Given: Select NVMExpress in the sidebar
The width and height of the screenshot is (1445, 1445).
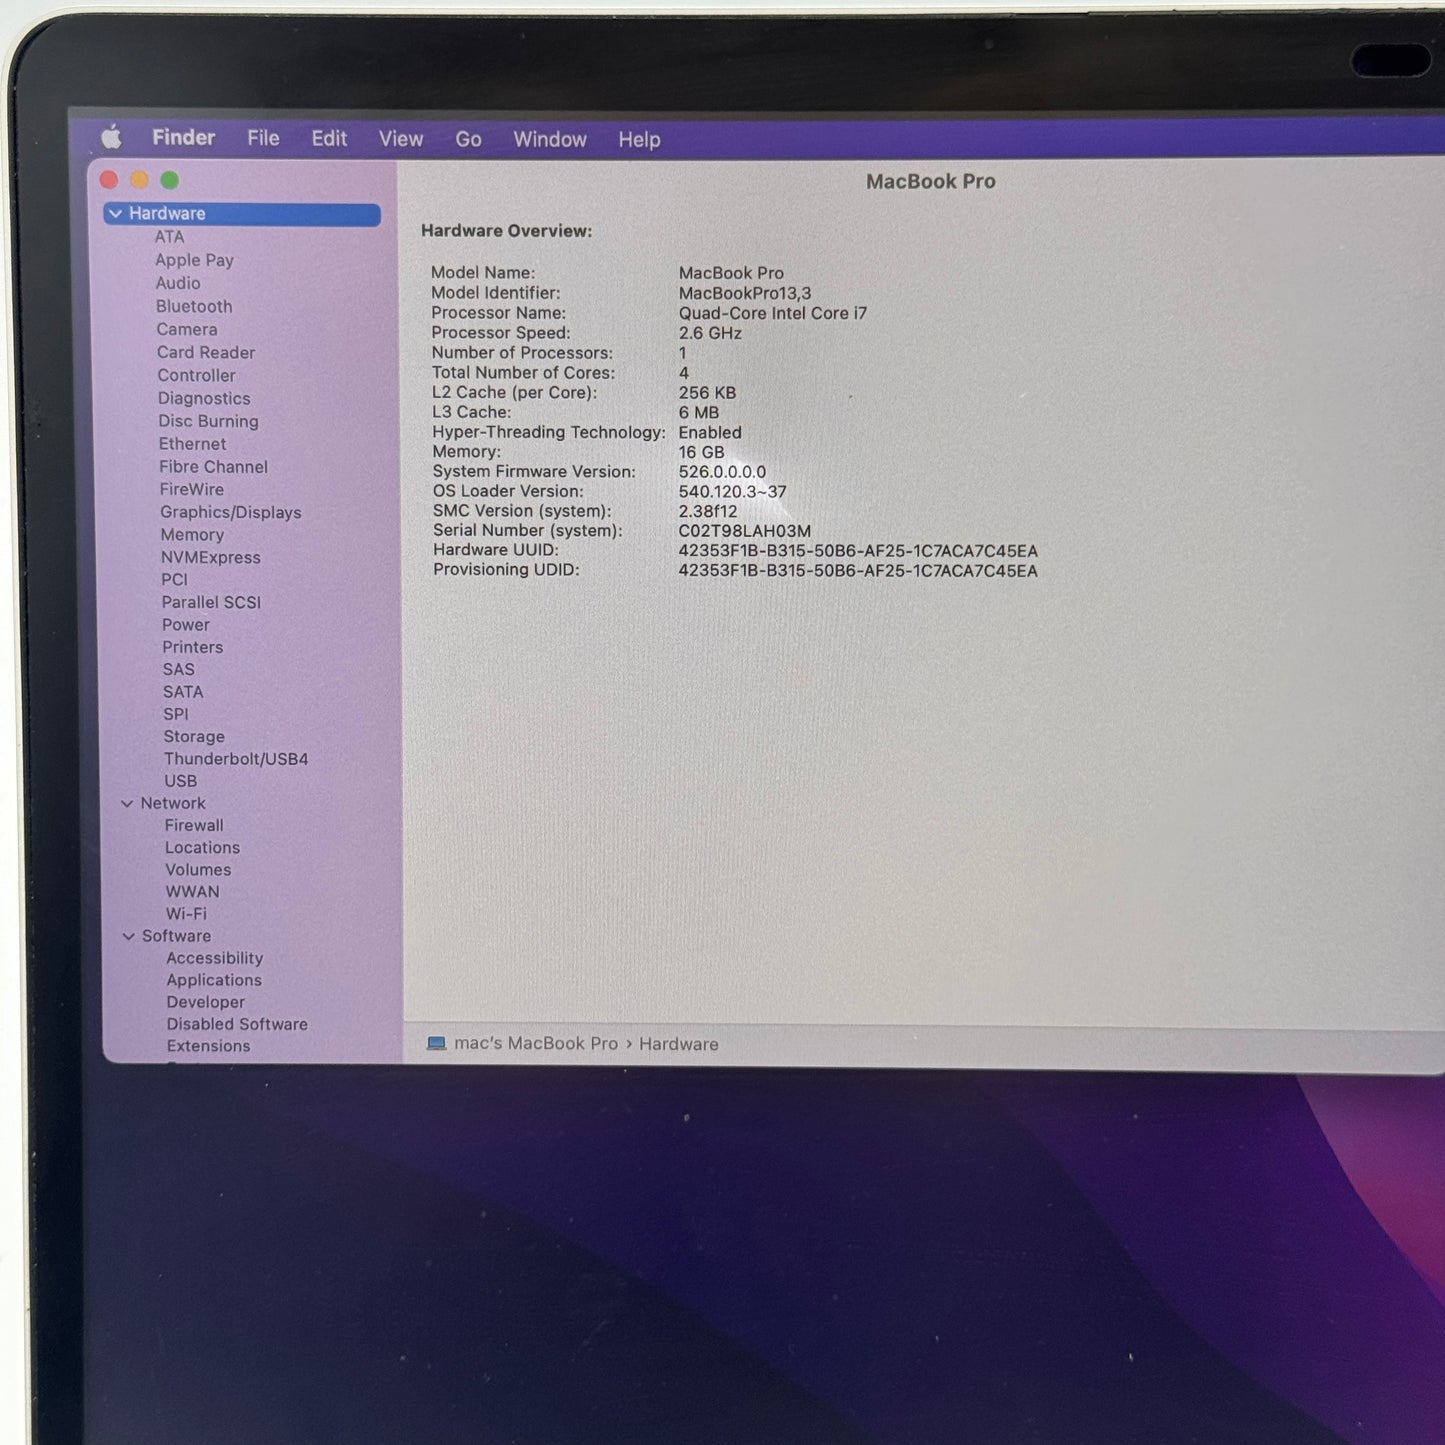Looking at the screenshot, I should (211, 557).
